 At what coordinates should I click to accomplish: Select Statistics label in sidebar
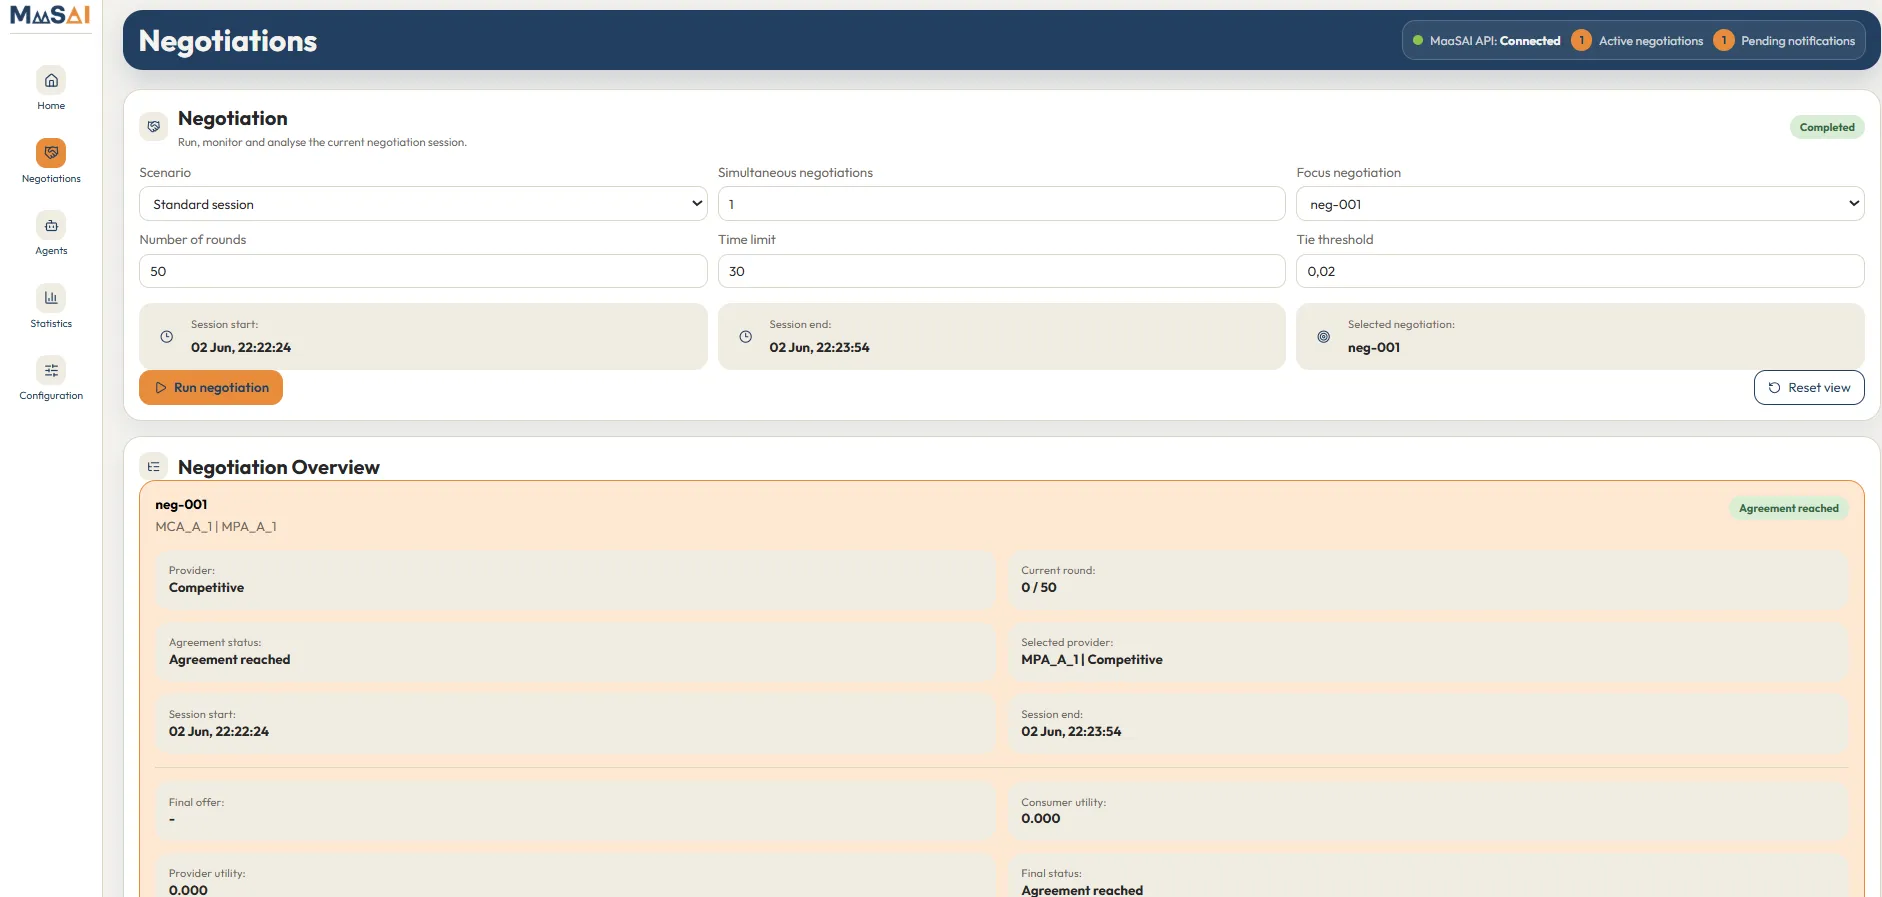point(51,324)
